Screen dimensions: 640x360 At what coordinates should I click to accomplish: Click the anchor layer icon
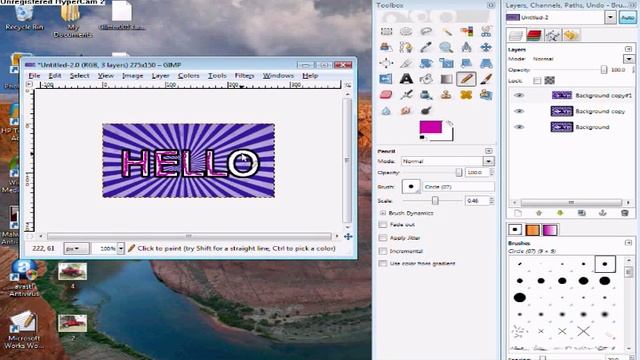[x=602, y=213]
